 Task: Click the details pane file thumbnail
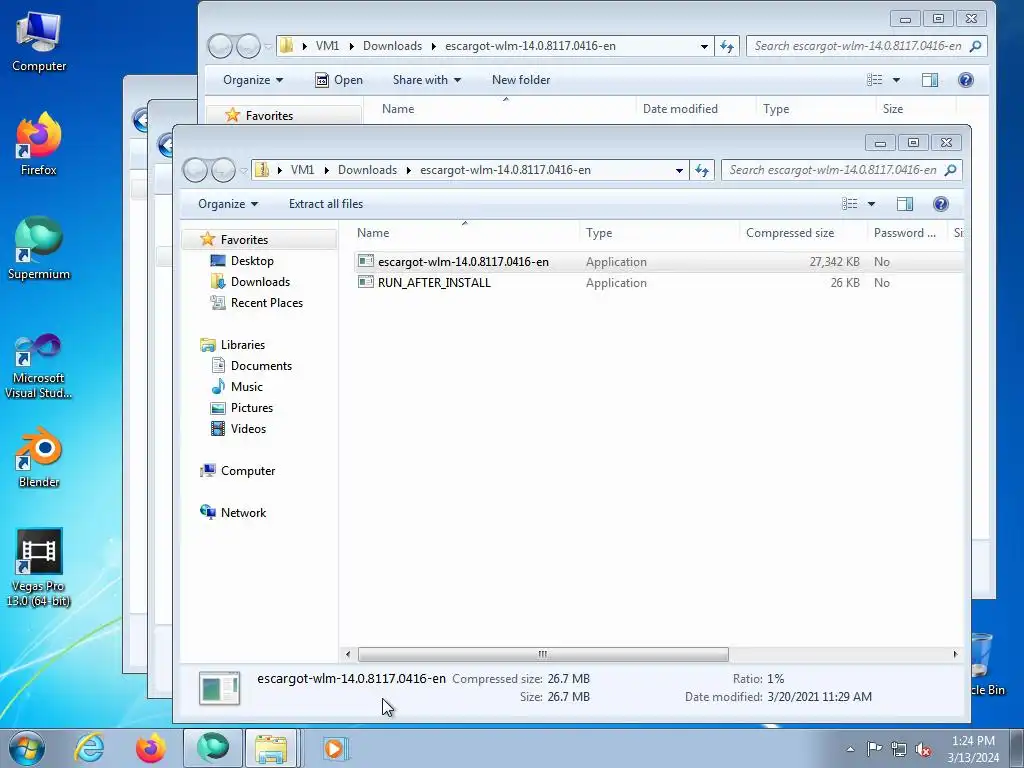[x=219, y=688]
